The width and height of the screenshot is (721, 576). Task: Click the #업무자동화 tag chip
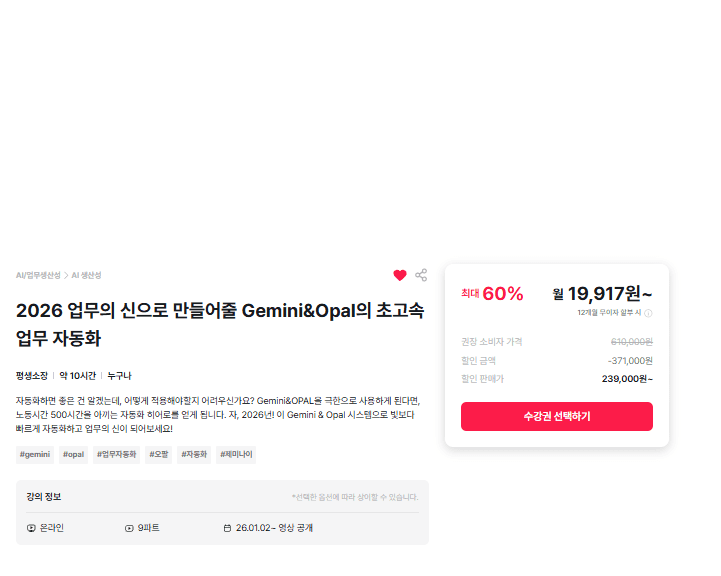[116, 455]
